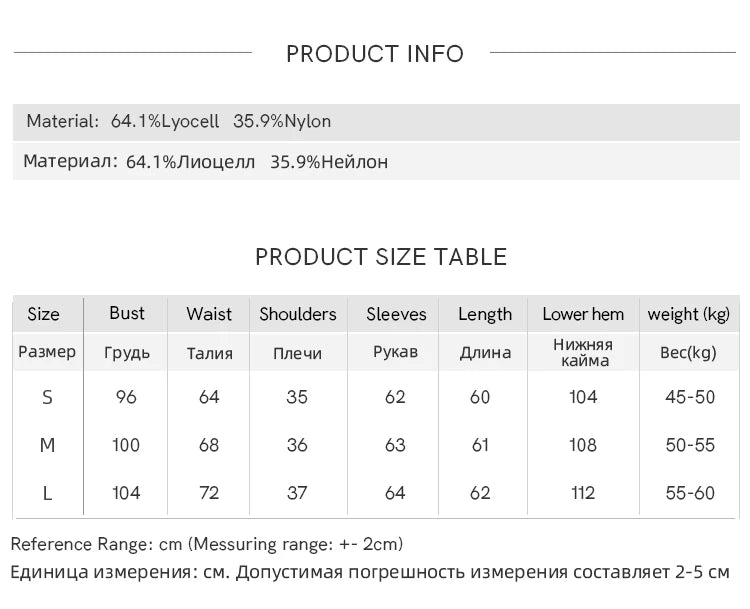The height and width of the screenshot is (609, 750).
Task: Click the lower hem value 108
Action: tap(583, 445)
